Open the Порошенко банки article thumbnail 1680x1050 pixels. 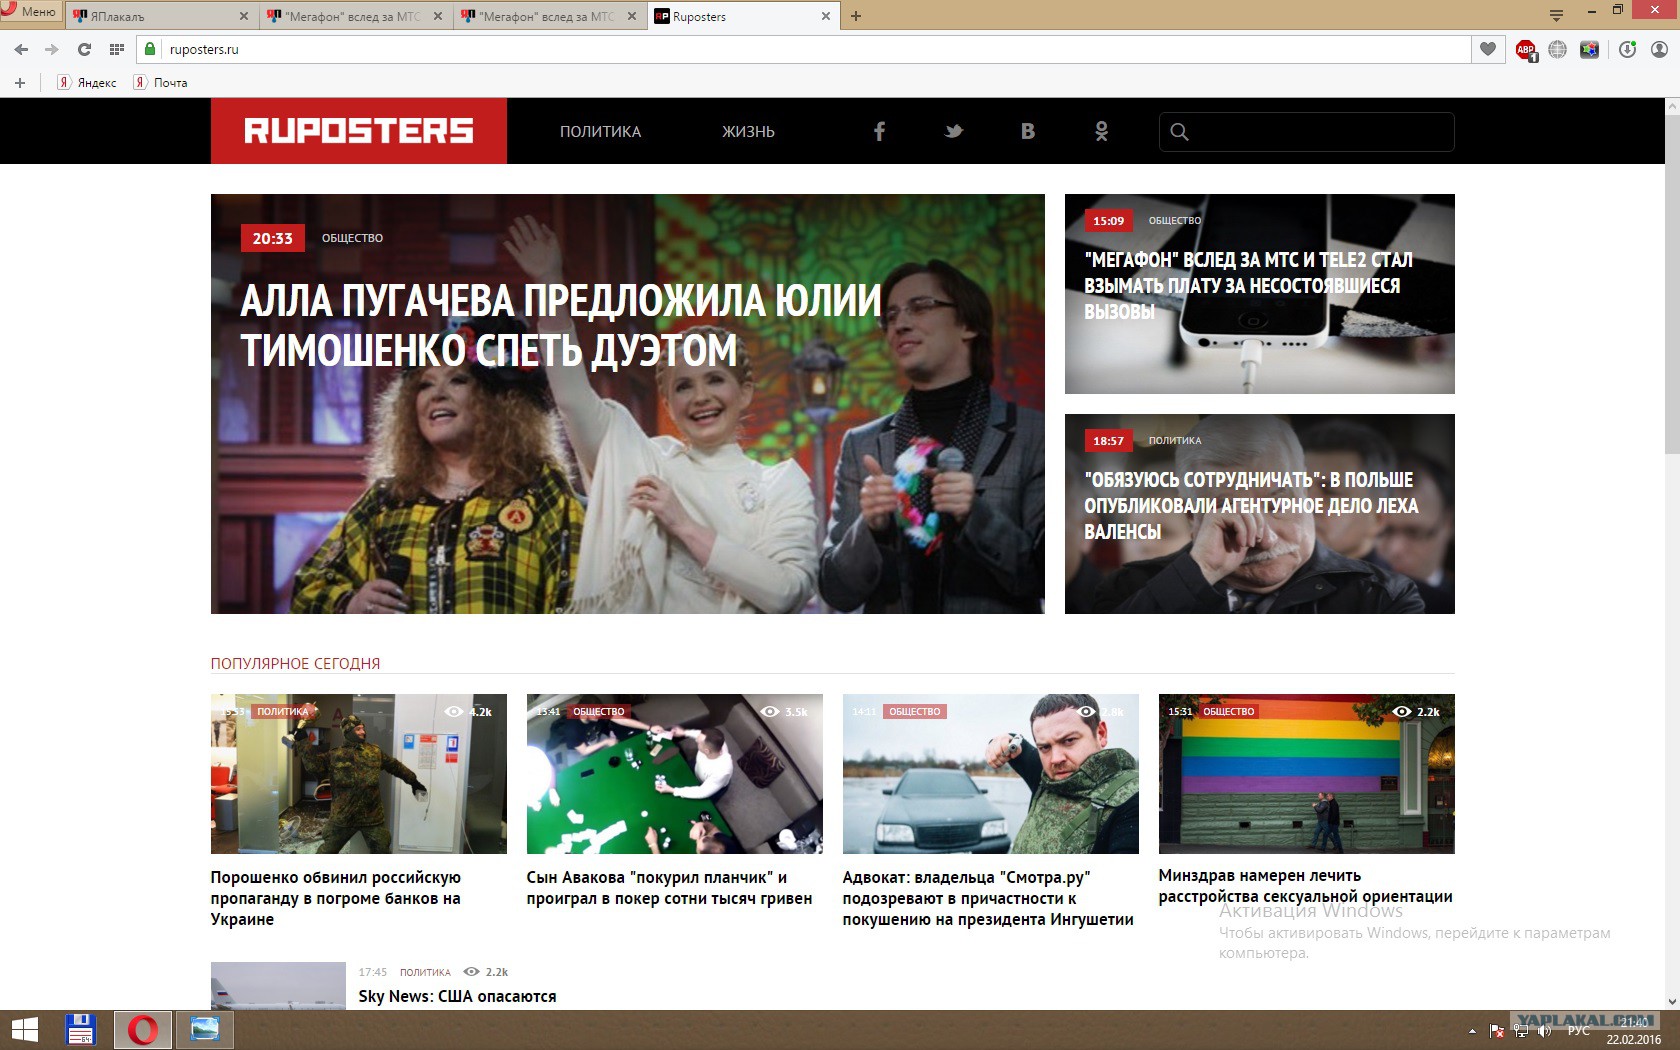pos(359,774)
